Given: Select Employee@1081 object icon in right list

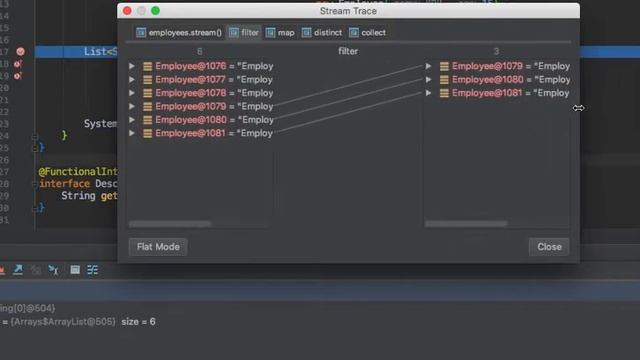Looking at the screenshot, I should (x=444, y=93).
